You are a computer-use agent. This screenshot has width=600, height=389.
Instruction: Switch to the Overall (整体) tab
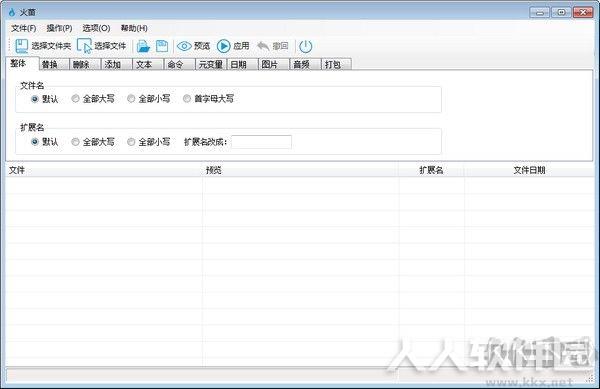coord(22,63)
